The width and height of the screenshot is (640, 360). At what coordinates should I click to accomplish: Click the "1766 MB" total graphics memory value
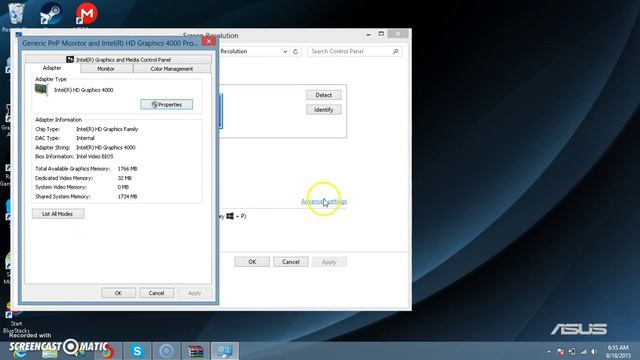(127, 169)
